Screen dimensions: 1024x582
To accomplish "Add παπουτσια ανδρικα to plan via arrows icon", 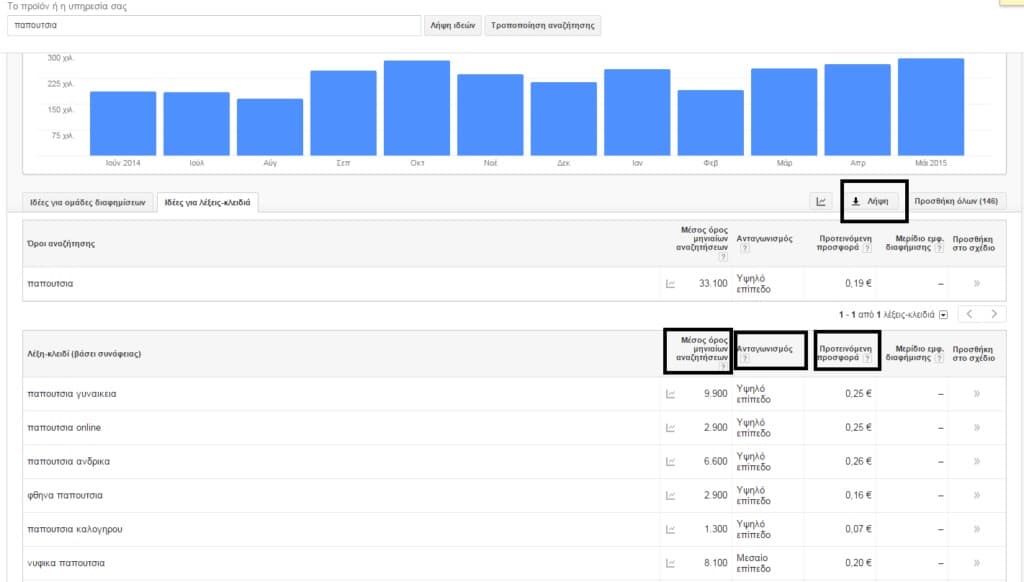I will click(976, 462).
